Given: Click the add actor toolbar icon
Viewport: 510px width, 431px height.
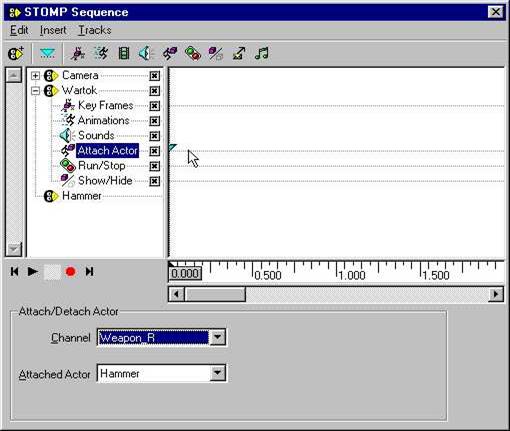Looking at the screenshot, I should pyautogui.click(x=16, y=53).
